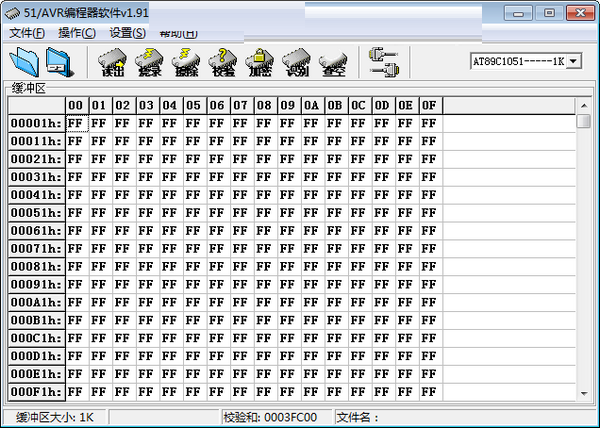Select row header 00011h:

[37, 141]
